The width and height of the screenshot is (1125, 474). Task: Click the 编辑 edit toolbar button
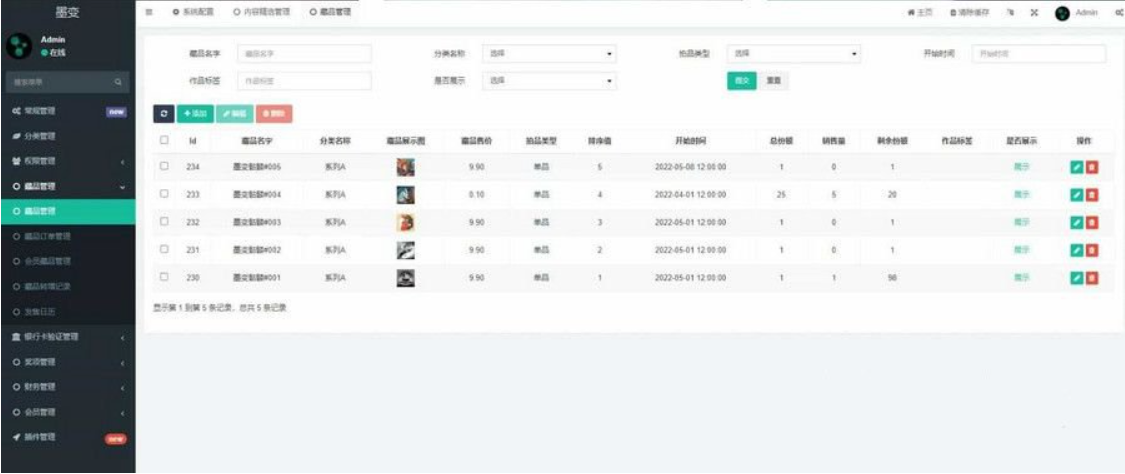click(235, 113)
